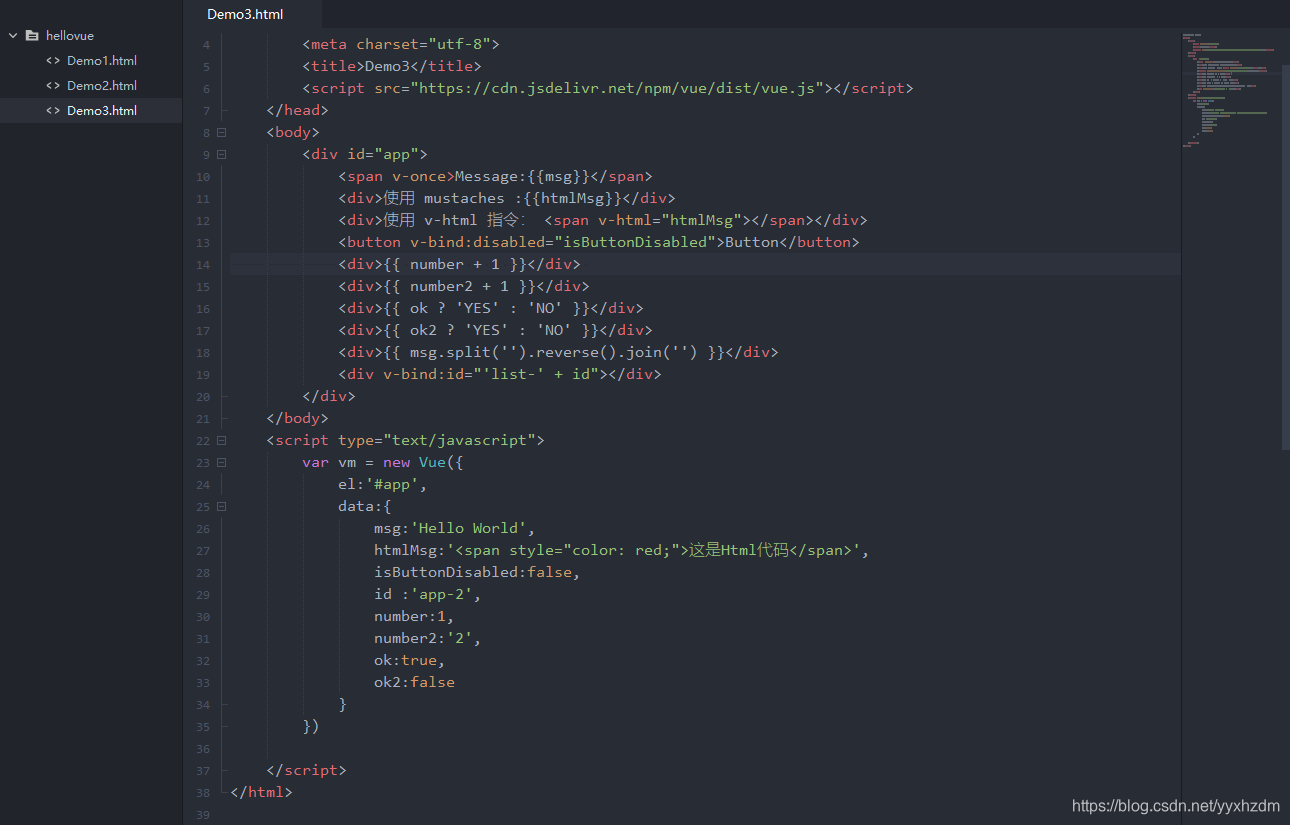1290x825 pixels.
Task: Click the v-html="htmlMsg" span line
Action: click(603, 220)
